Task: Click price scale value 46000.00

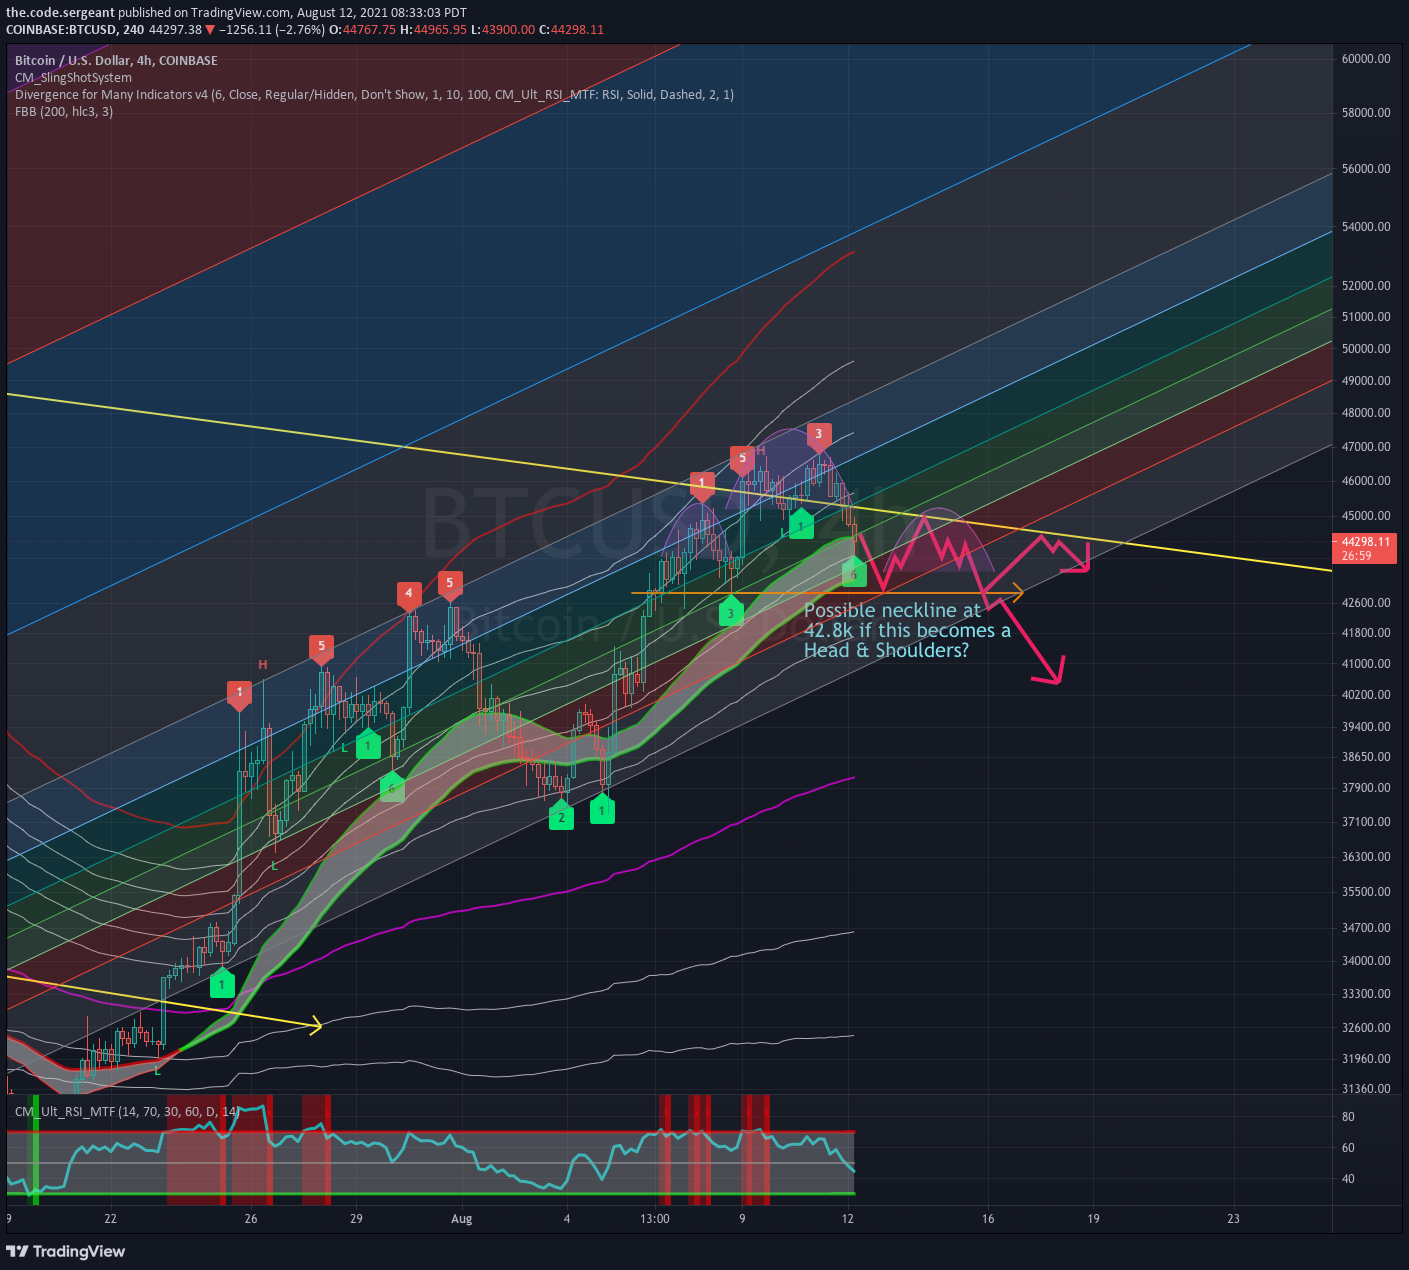Action: click(1366, 480)
